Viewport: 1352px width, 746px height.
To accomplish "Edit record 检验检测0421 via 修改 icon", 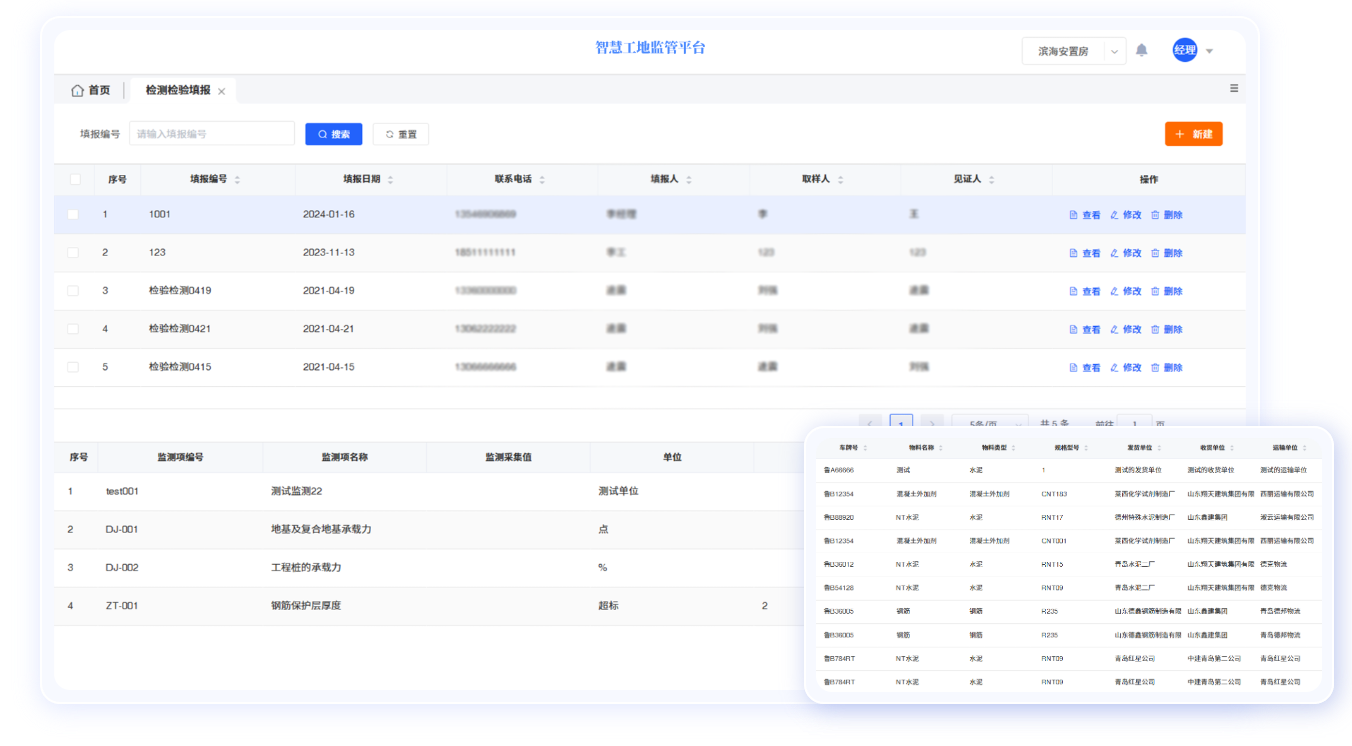I will [x=1114, y=329].
